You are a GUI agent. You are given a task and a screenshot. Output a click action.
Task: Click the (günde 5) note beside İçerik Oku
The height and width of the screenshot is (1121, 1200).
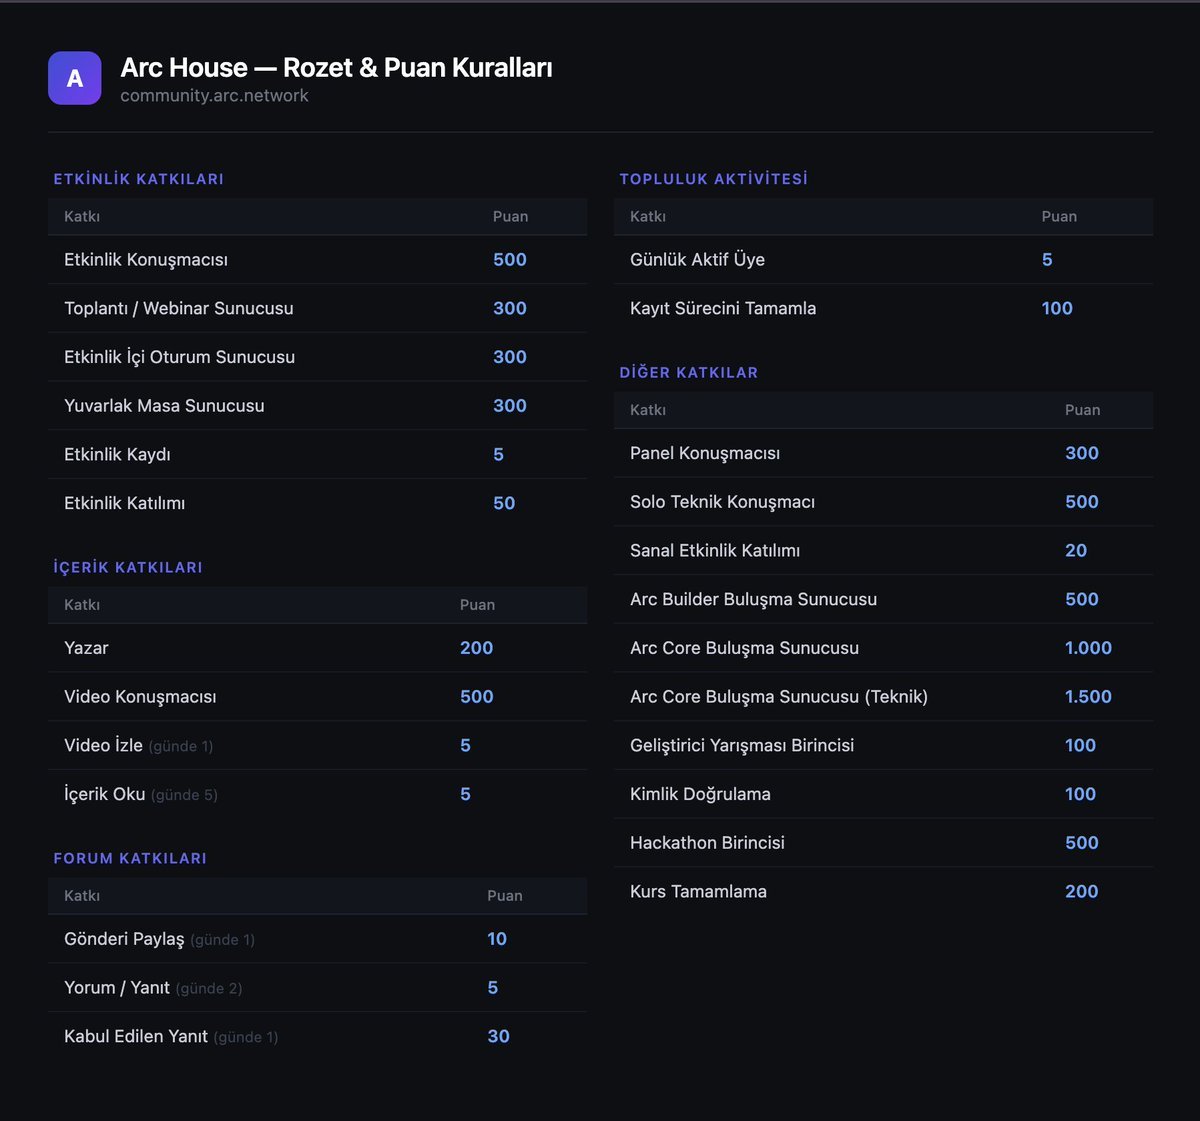click(x=185, y=796)
